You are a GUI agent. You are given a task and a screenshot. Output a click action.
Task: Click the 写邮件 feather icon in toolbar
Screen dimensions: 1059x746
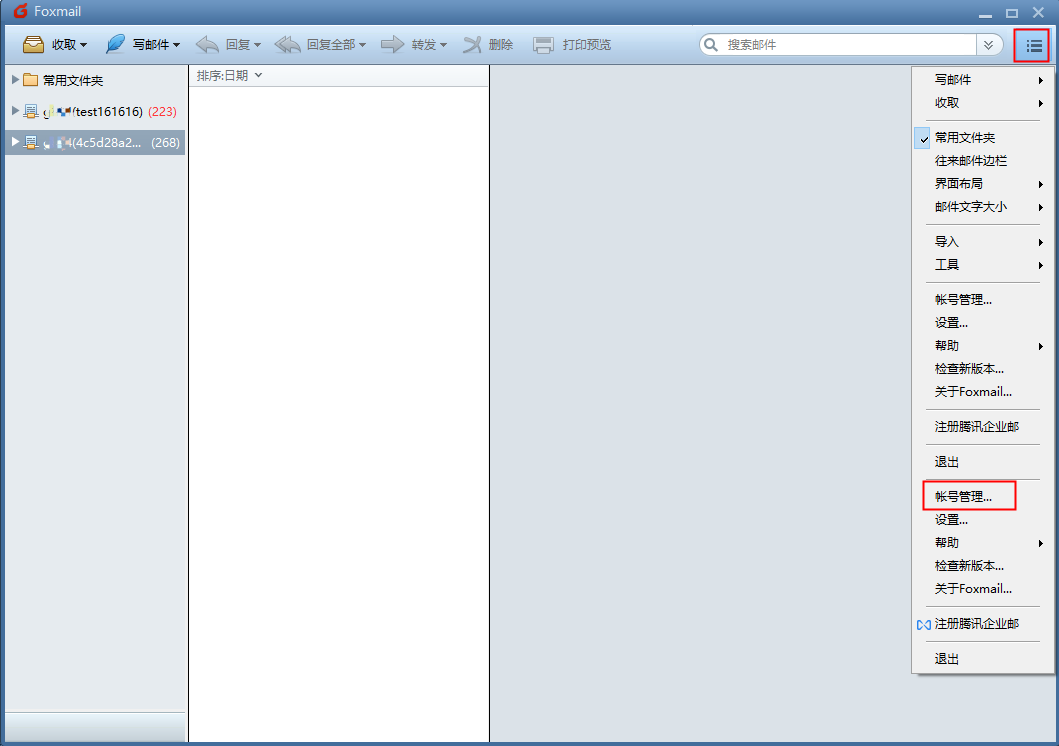pos(116,45)
